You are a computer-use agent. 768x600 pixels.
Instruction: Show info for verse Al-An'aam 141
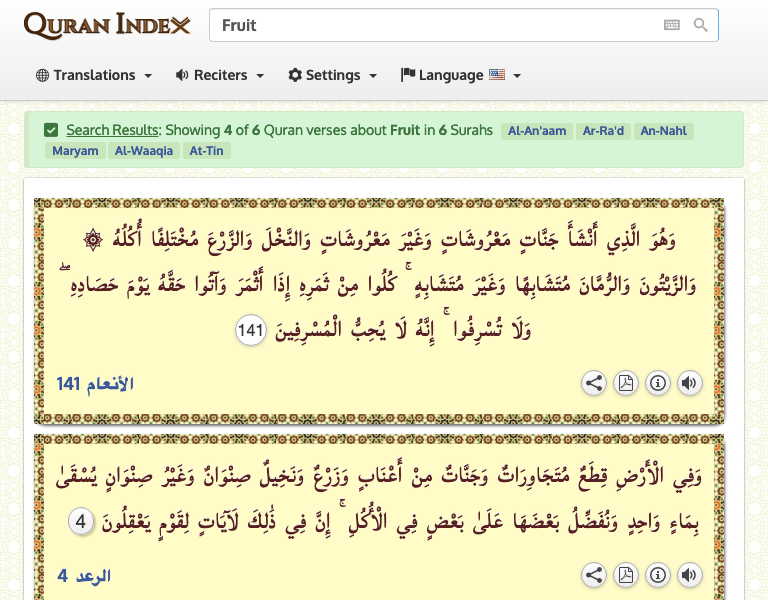pos(657,383)
